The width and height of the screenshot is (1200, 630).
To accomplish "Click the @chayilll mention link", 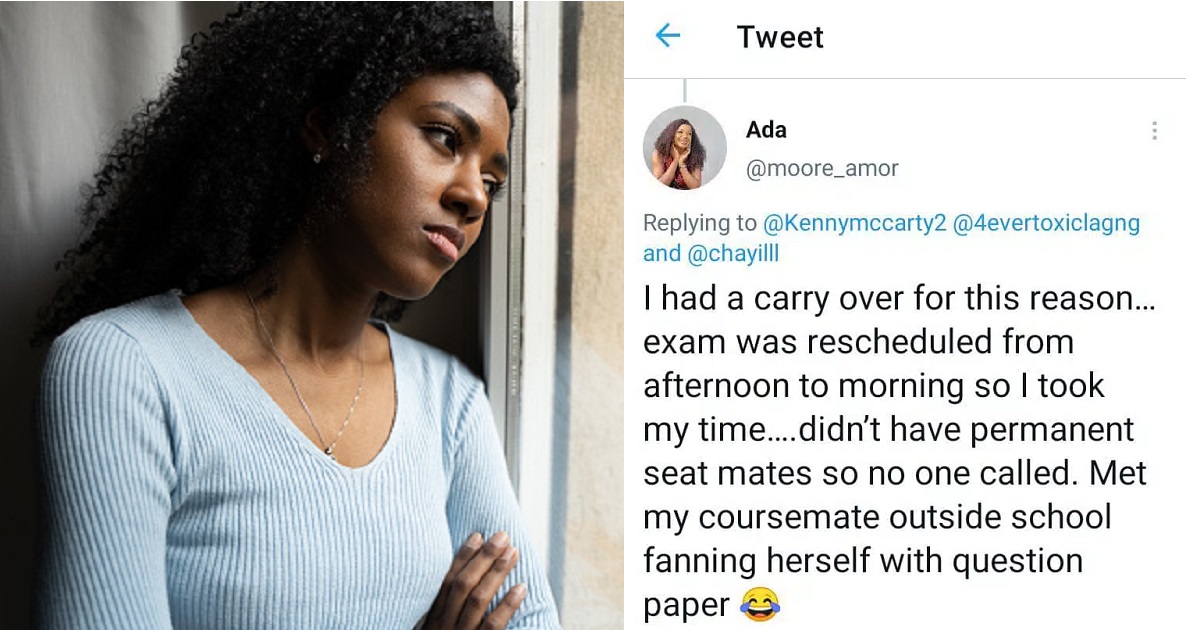I will pos(733,254).
